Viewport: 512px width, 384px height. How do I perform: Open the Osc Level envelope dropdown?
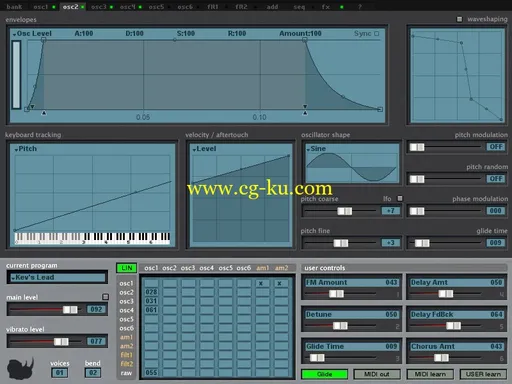32,34
